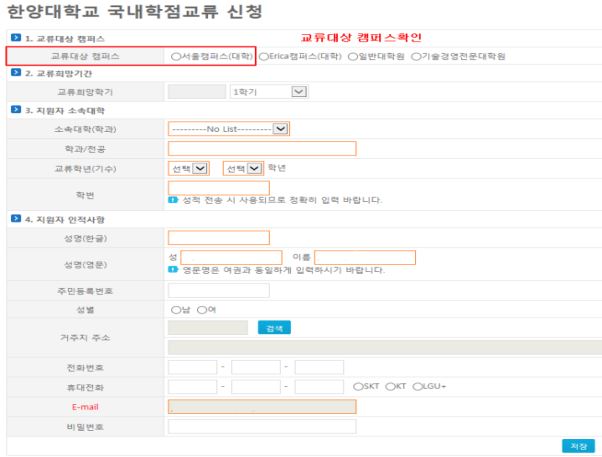The height and width of the screenshot is (457, 602).
Task: Choose the Erica캠퍼스(대학) campus option
Action: coord(265,57)
